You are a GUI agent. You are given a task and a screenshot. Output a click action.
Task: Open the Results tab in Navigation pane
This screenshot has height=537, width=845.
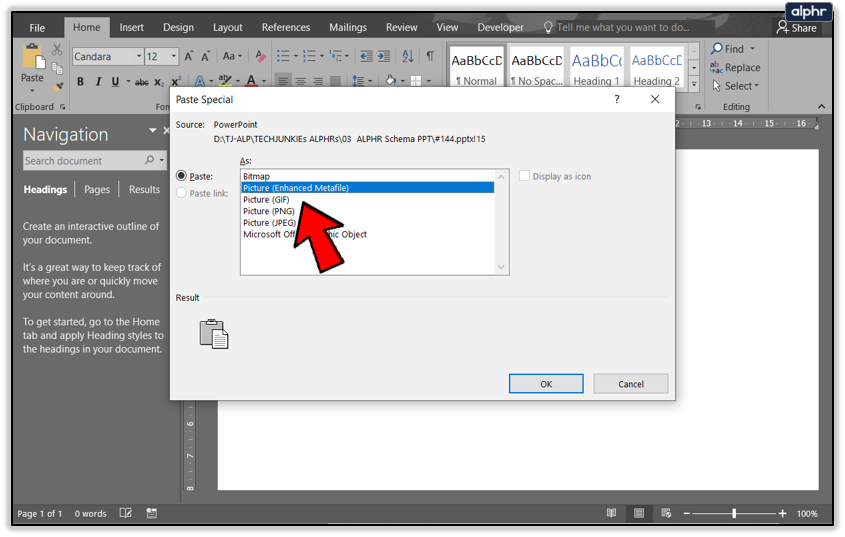[144, 189]
